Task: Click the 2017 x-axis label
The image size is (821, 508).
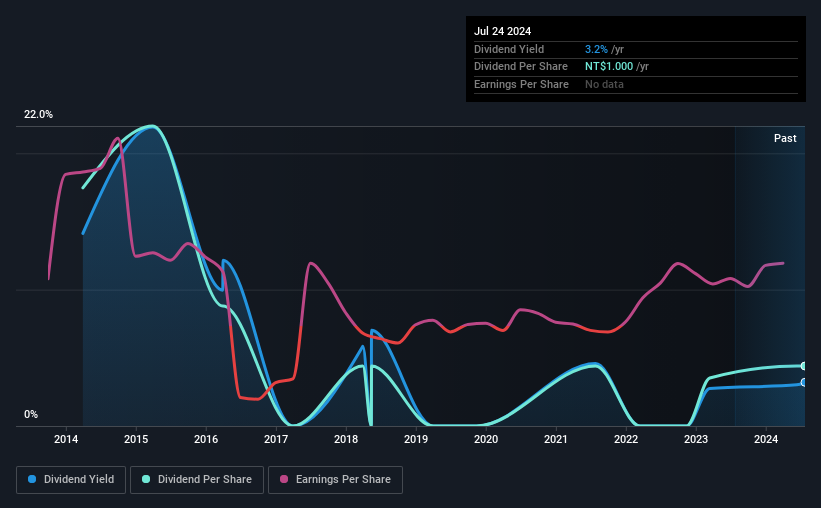Action: point(276,439)
